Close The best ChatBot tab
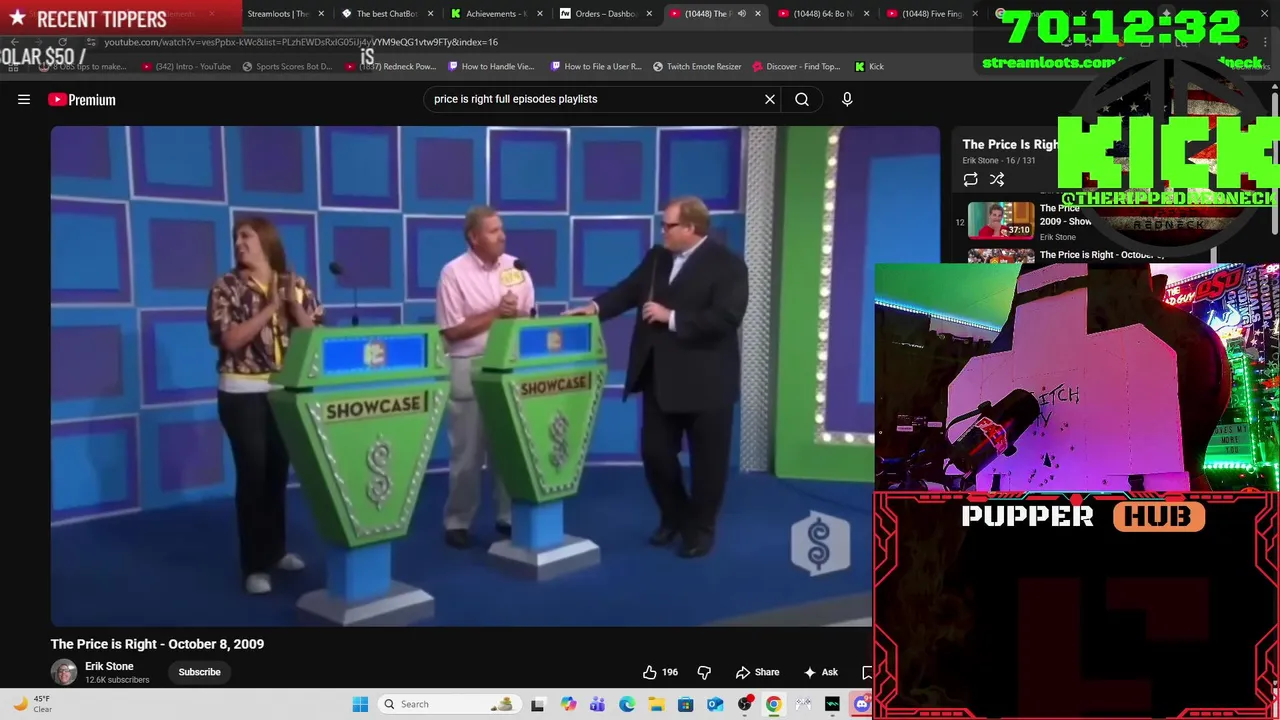 pos(430,14)
